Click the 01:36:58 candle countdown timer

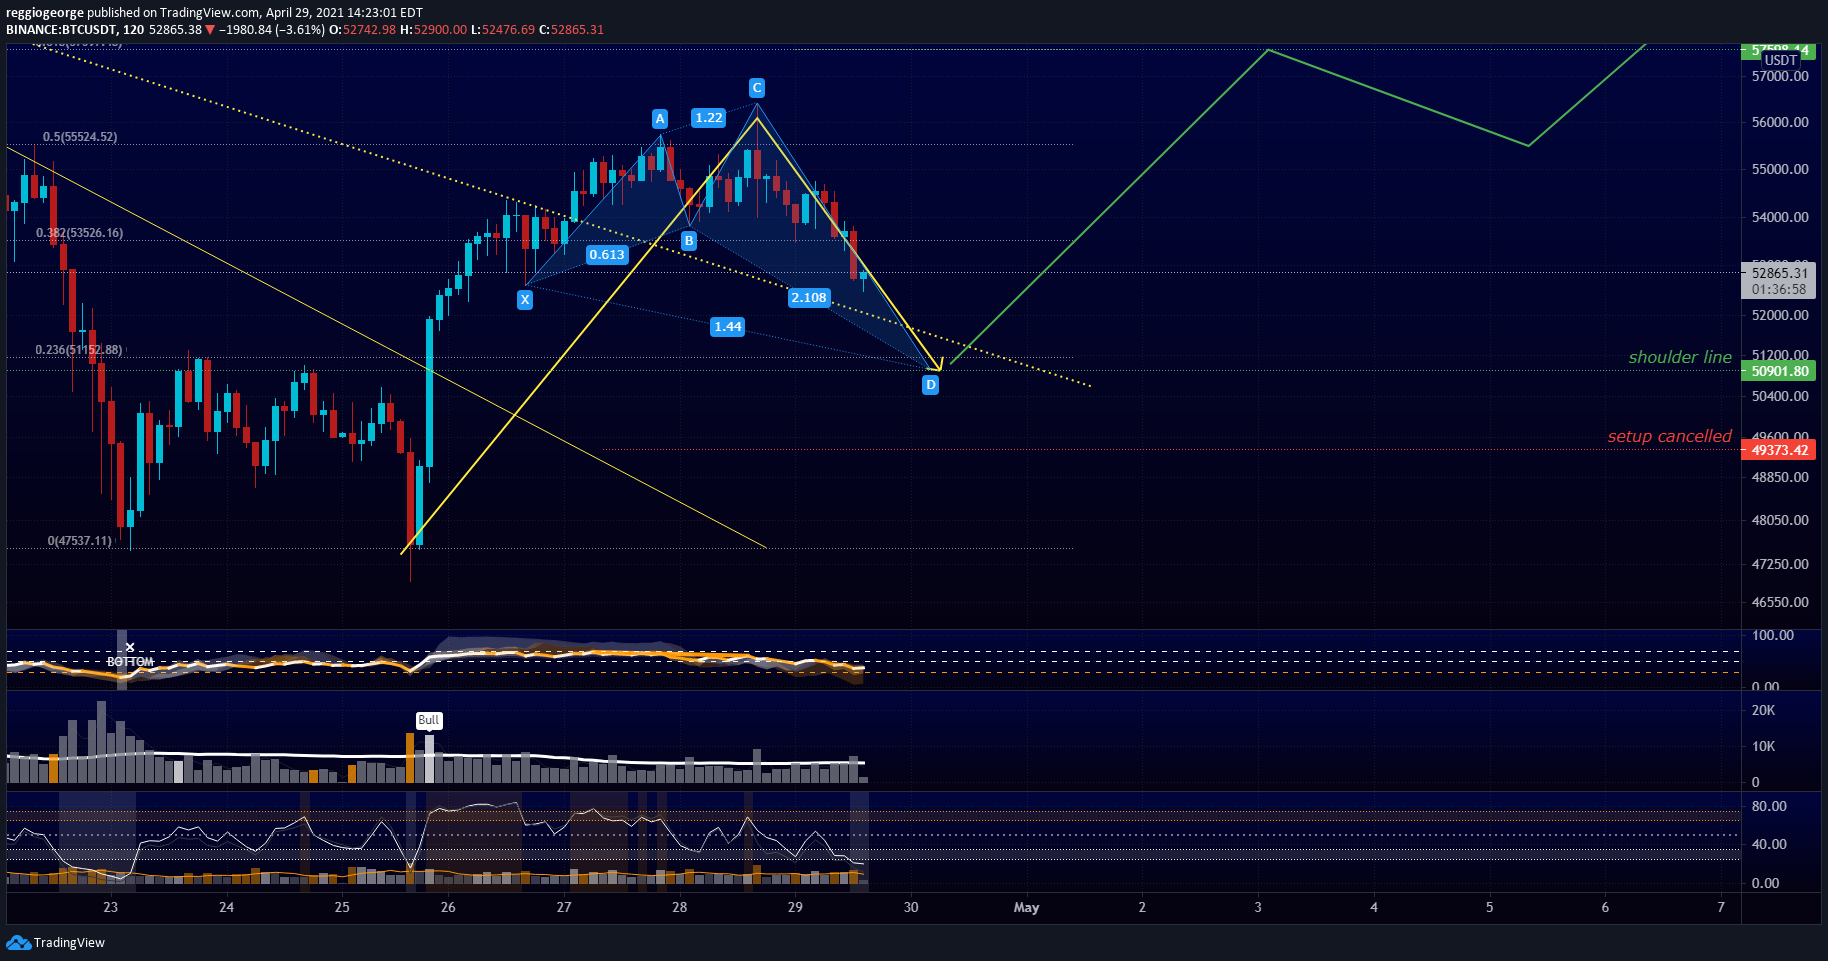(x=1779, y=289)
